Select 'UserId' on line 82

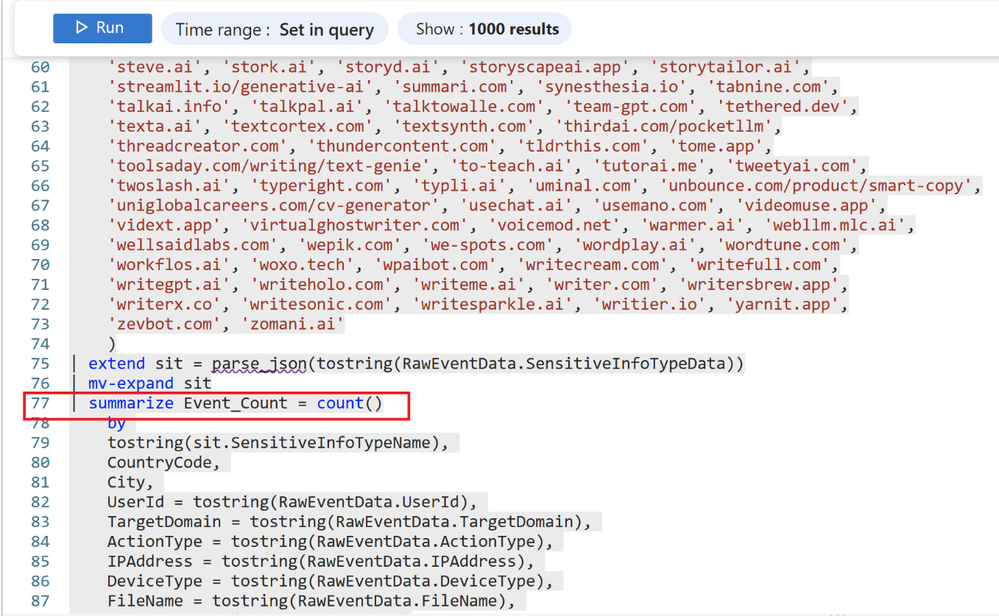click(x=136, y=502)
